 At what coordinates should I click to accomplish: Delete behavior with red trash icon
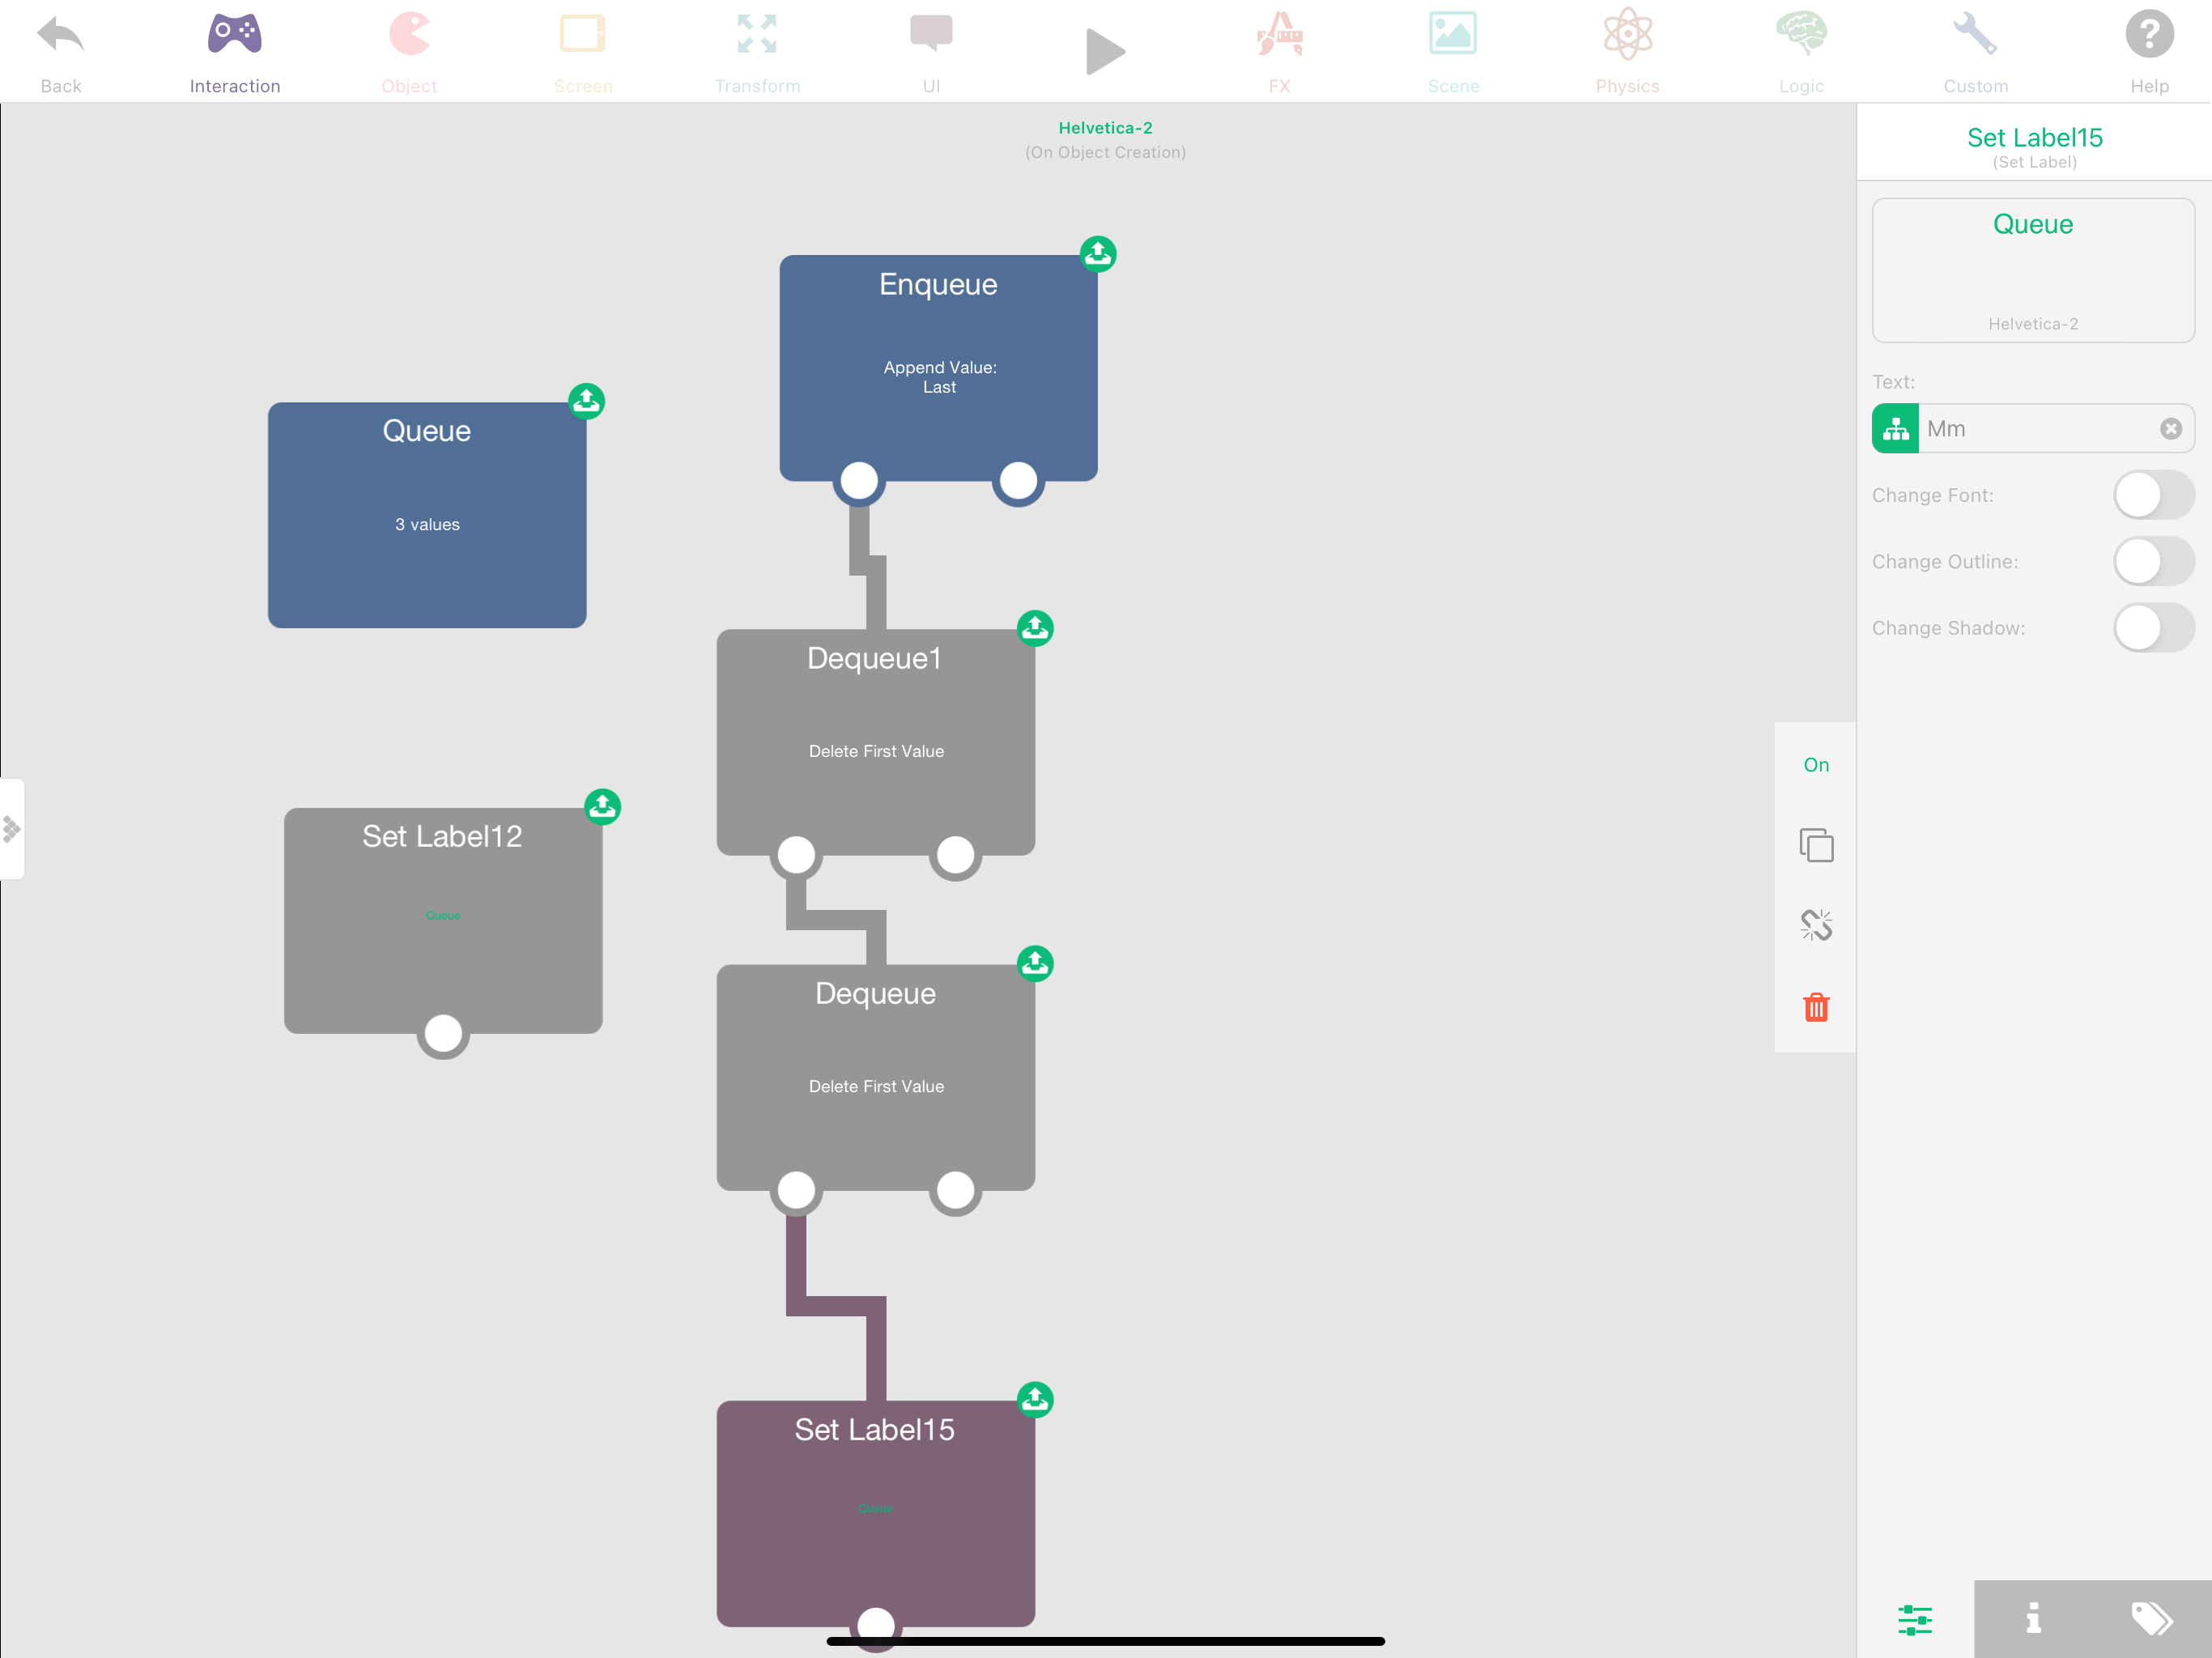pyautogui.click(x=1816, y=1007)
